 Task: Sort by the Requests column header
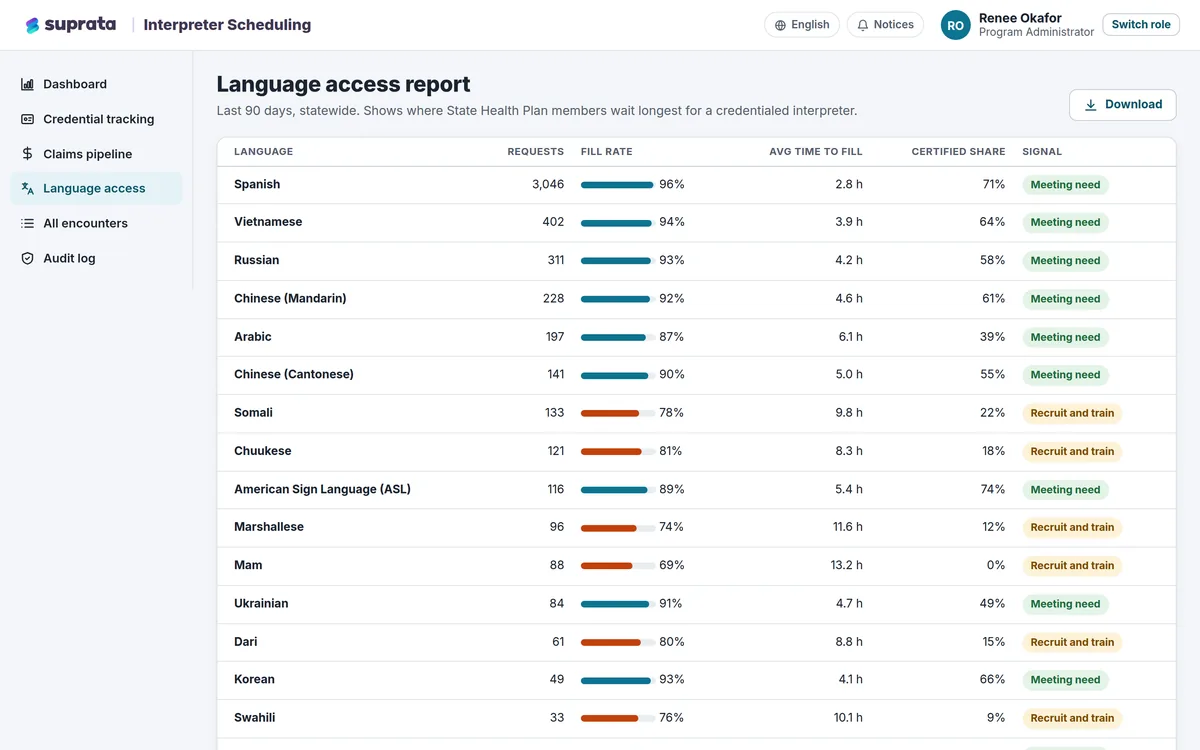(x=535, y=152)
